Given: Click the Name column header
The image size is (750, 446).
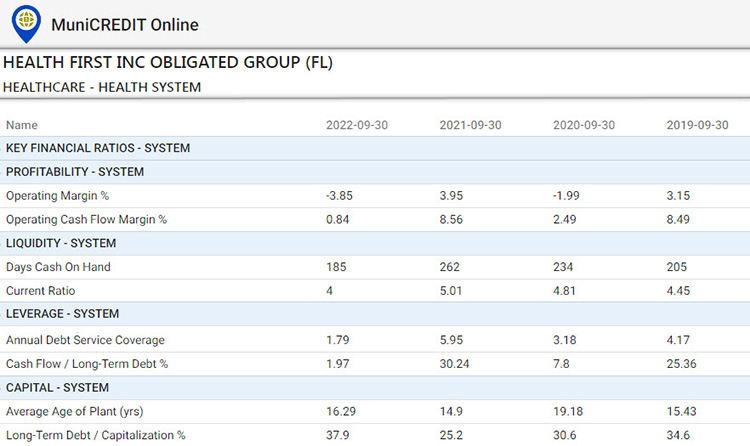Looking at the screenshot, I should pyautogui.click(x=22, y=125).
